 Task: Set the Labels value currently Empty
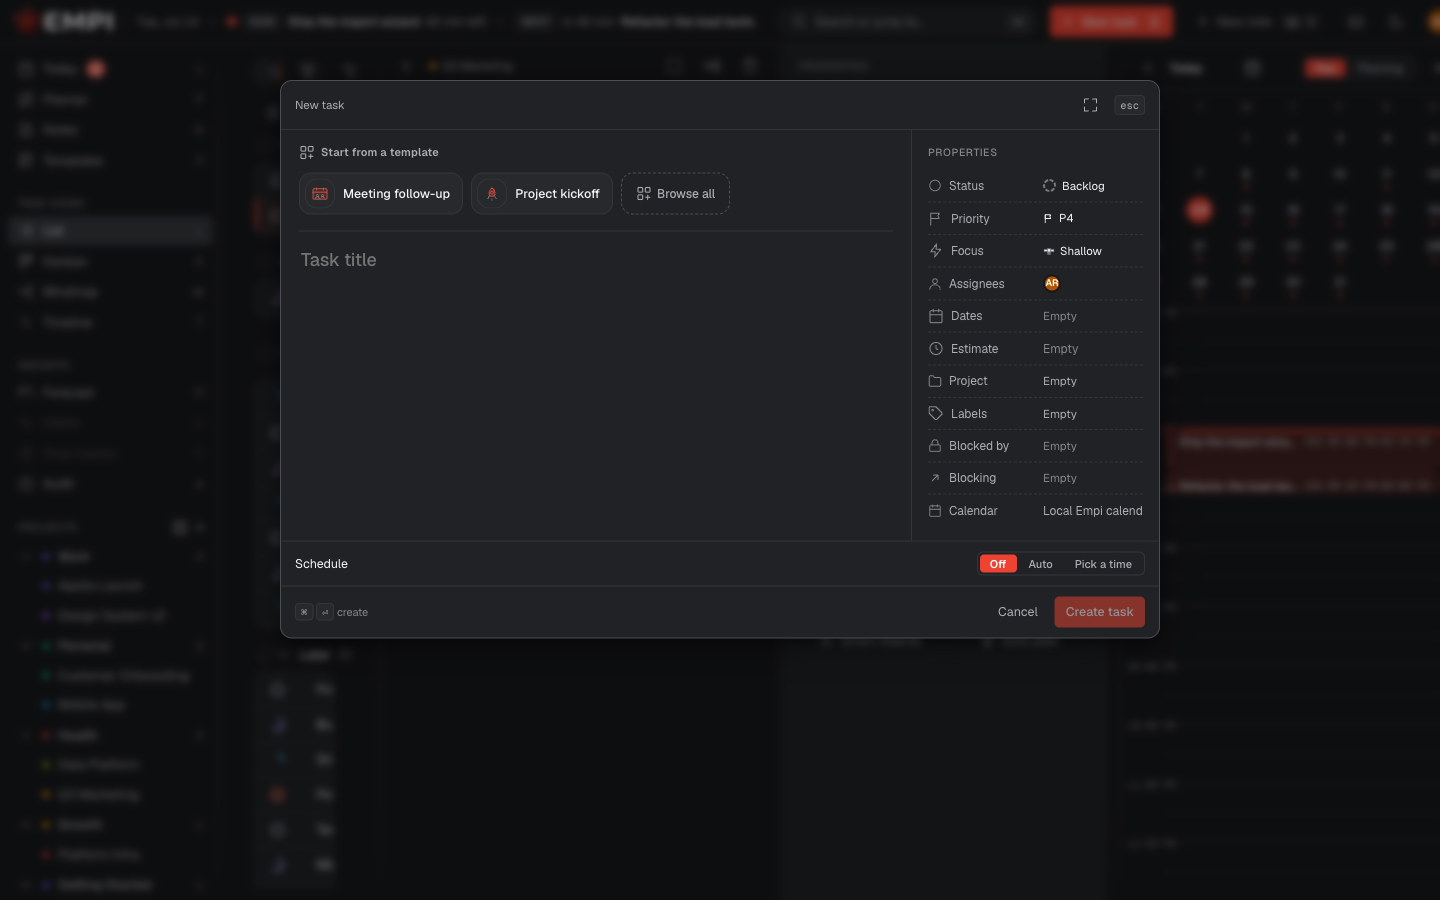(1060, 414)
